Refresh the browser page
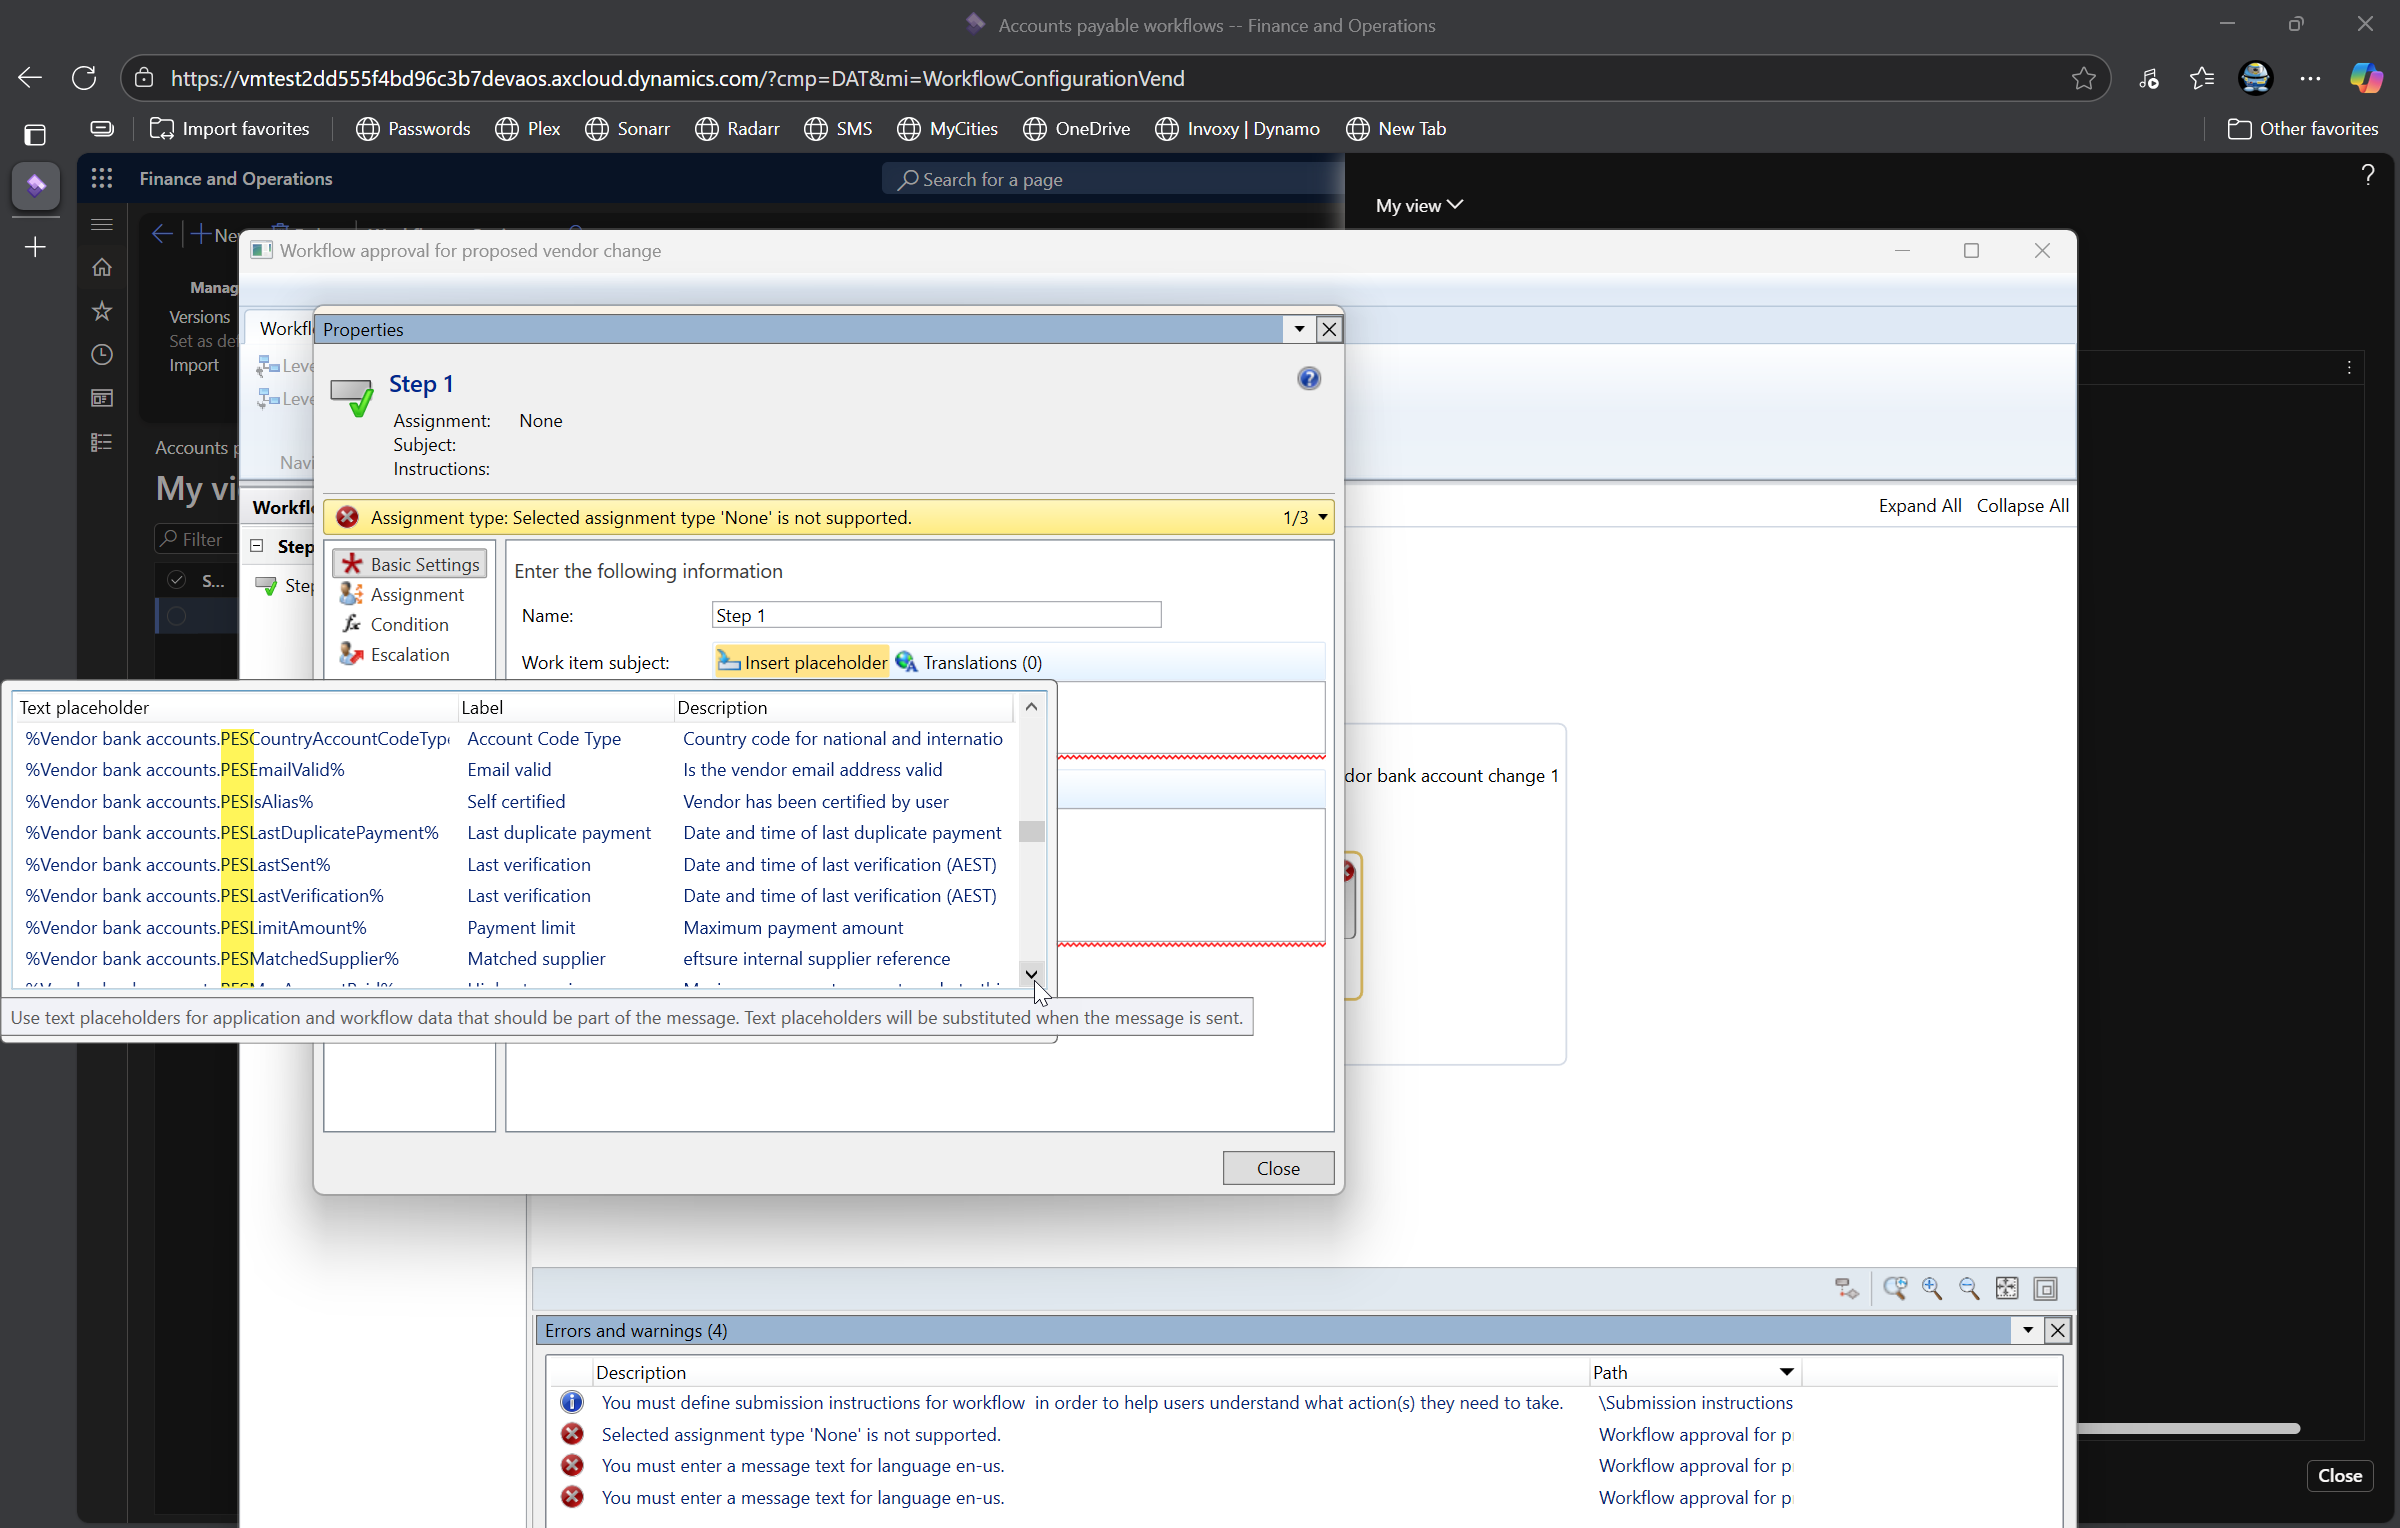Image resolution: width=2400 pixels, height=1528 pixels. (x=84, y=78)
